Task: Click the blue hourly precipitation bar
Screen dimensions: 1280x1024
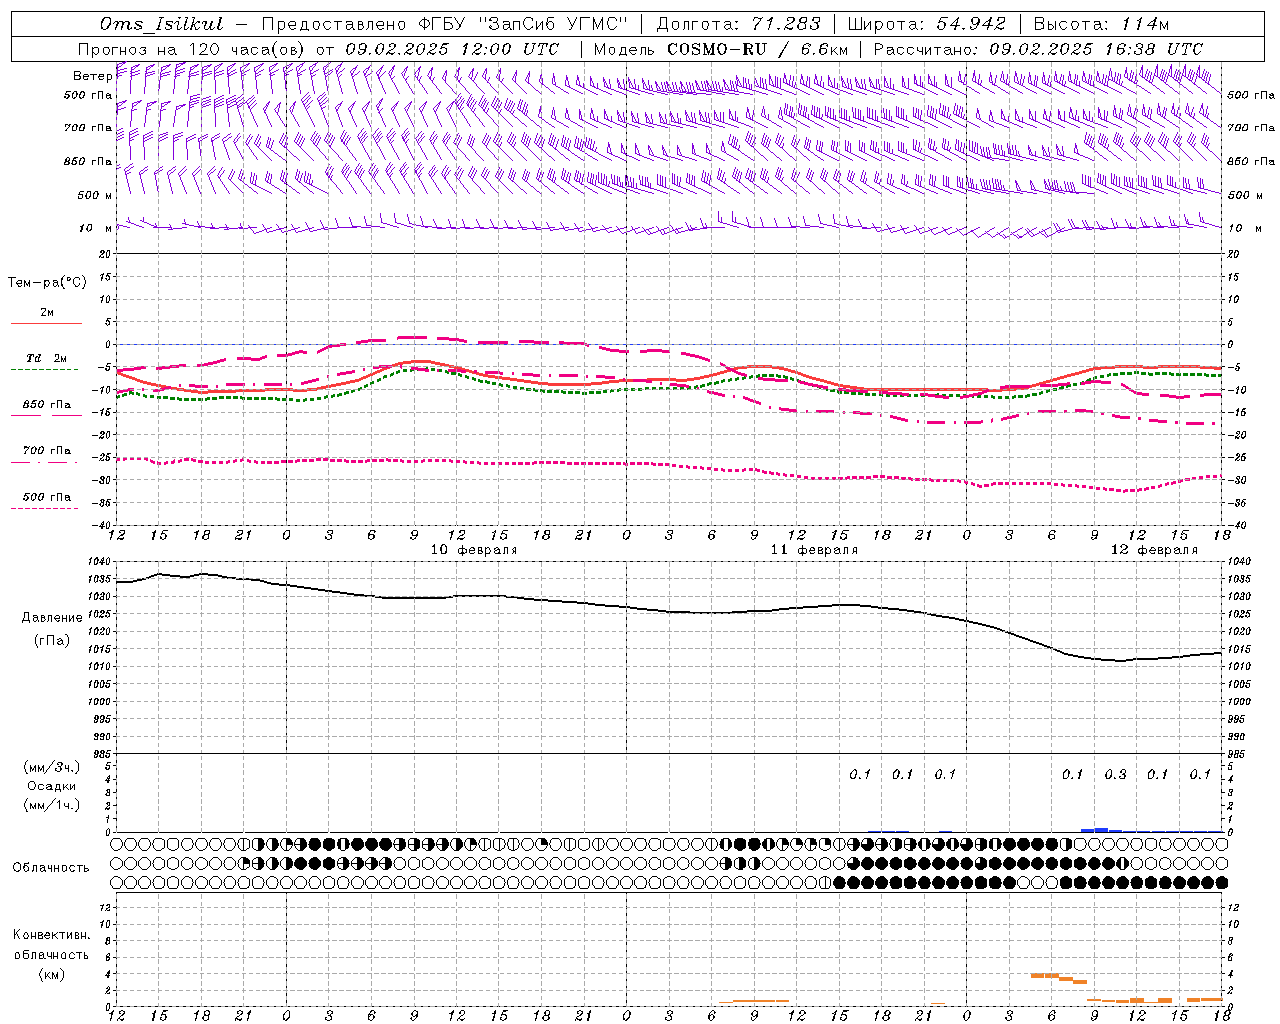Action: tap(1102, 829)
